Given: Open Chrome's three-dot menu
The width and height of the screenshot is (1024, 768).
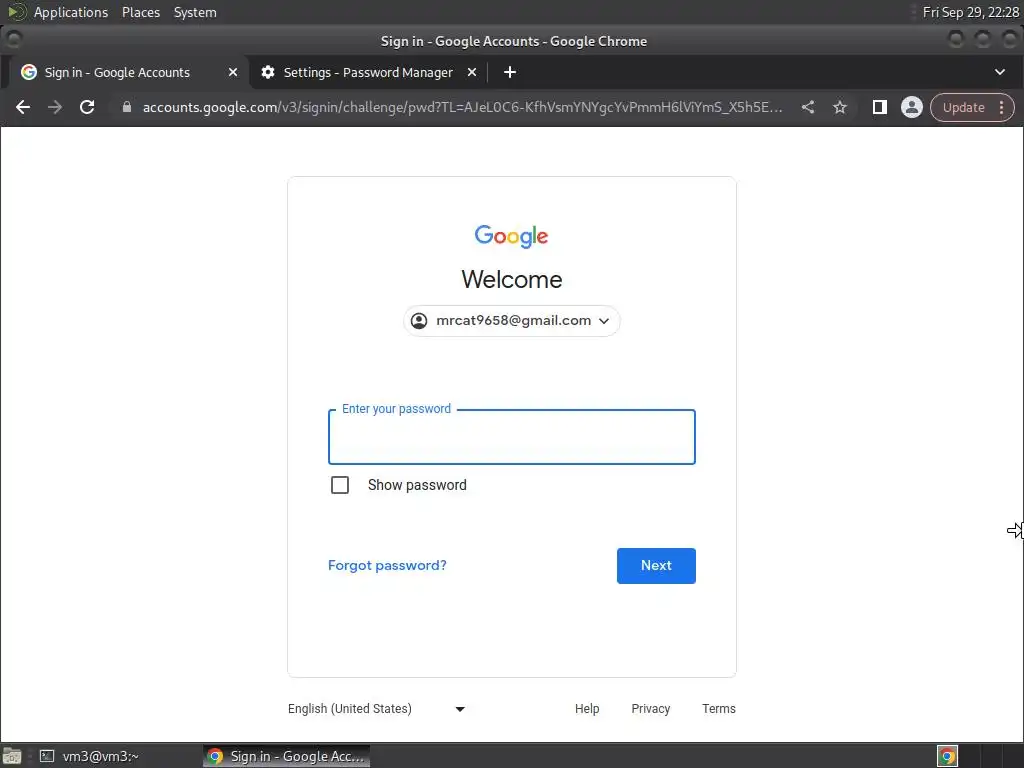Looking at the screenshot, I should [1001, 107].
